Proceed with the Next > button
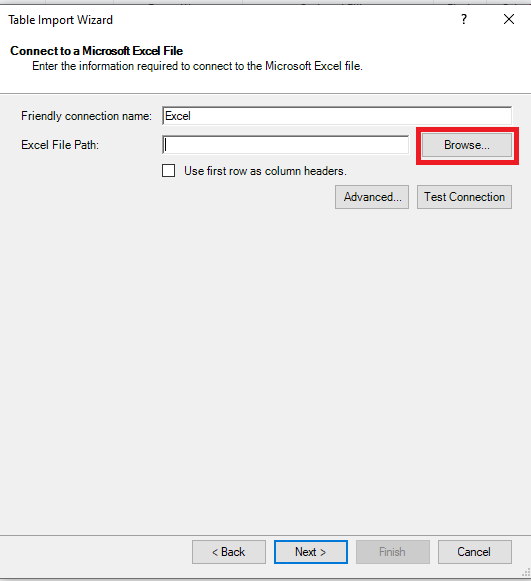Image resolution: width=531 pixels, height=581 pixels. pos(311,552)
